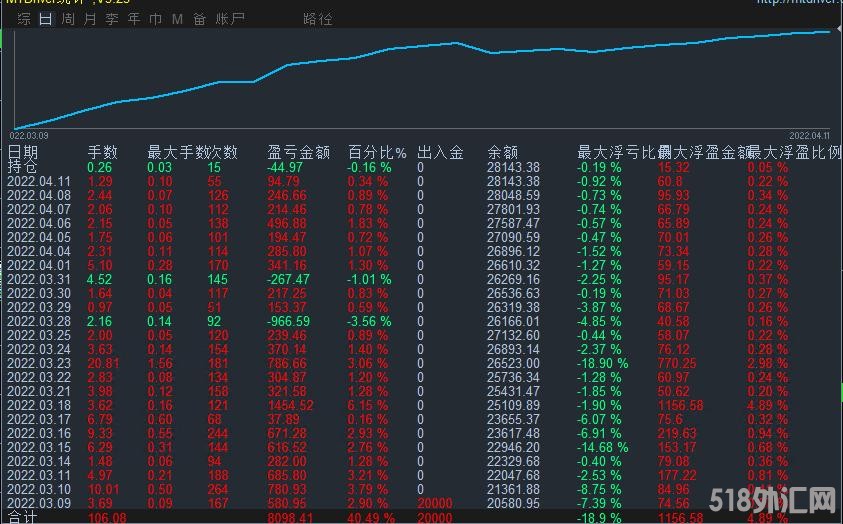The image size is (843, 524).
Task: Open the 币 currency tab
Action: (x=155, y=19)
